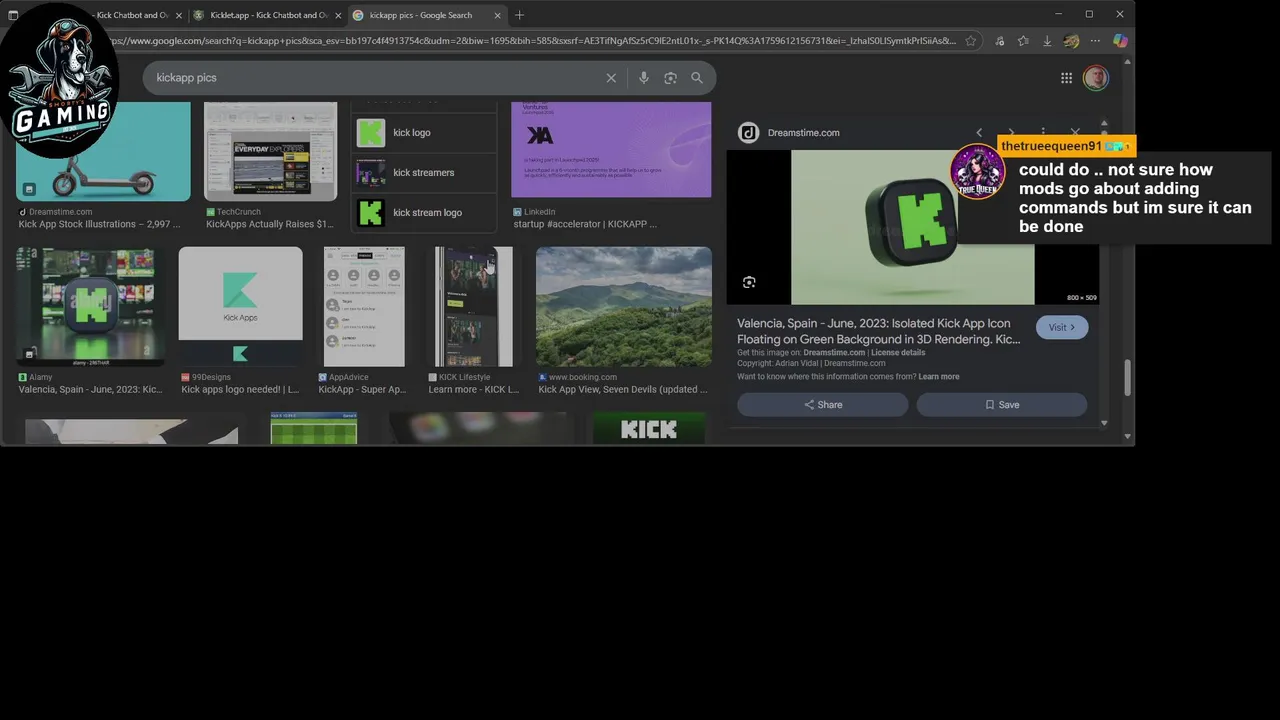Screen dimensions: 1280x720
Task: Close the Kicklet.app tab
Action: click(338, 15)
